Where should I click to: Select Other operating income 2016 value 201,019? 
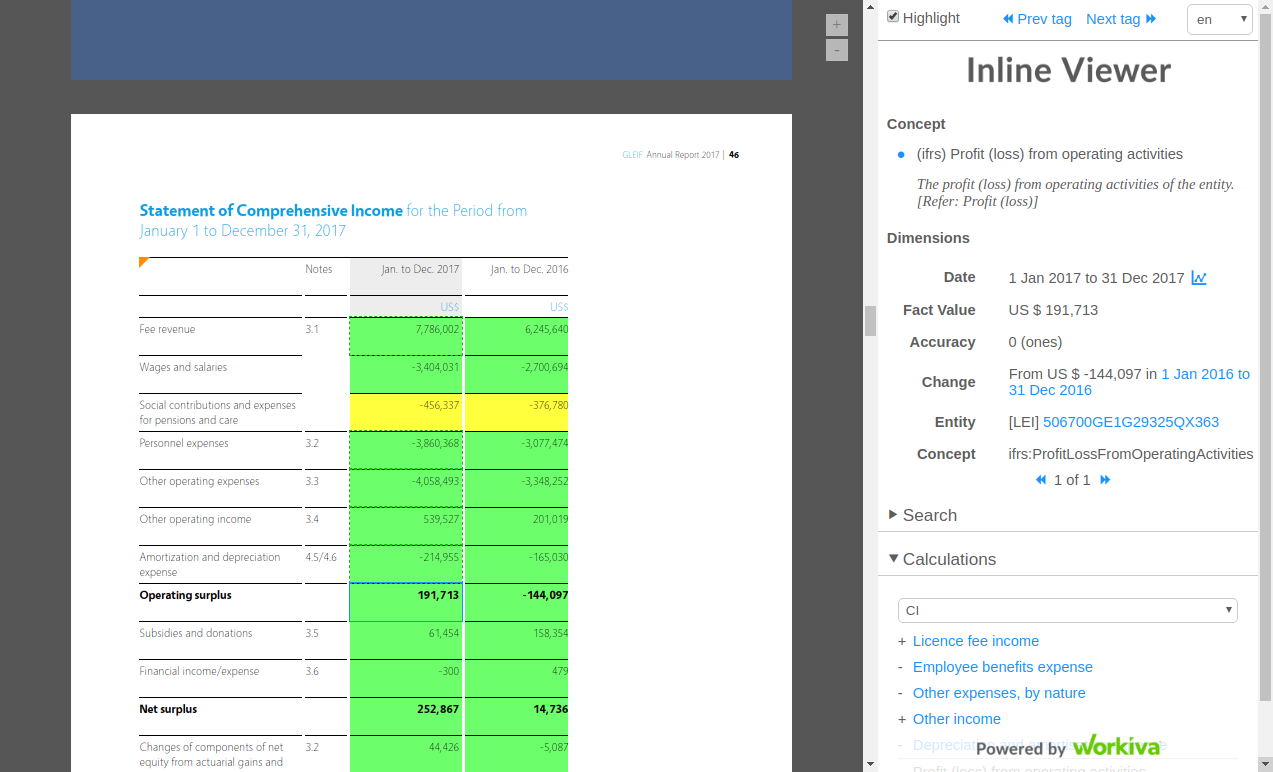(517, 527)
